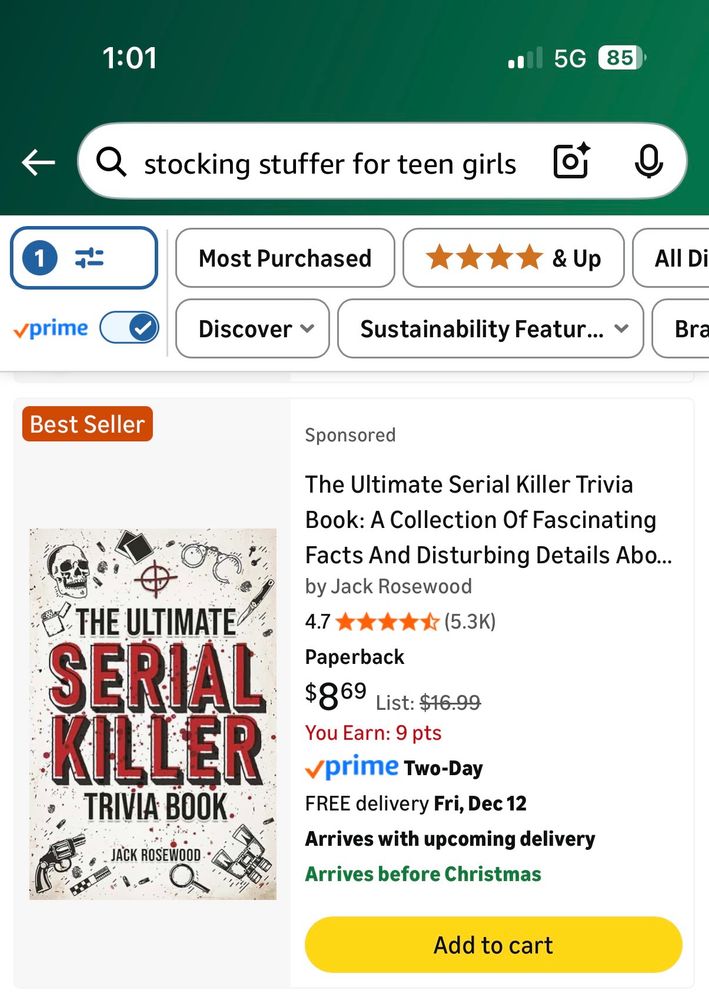
Task: Select the Most Purchased filter chip
Action: click(x=285, y=258)
